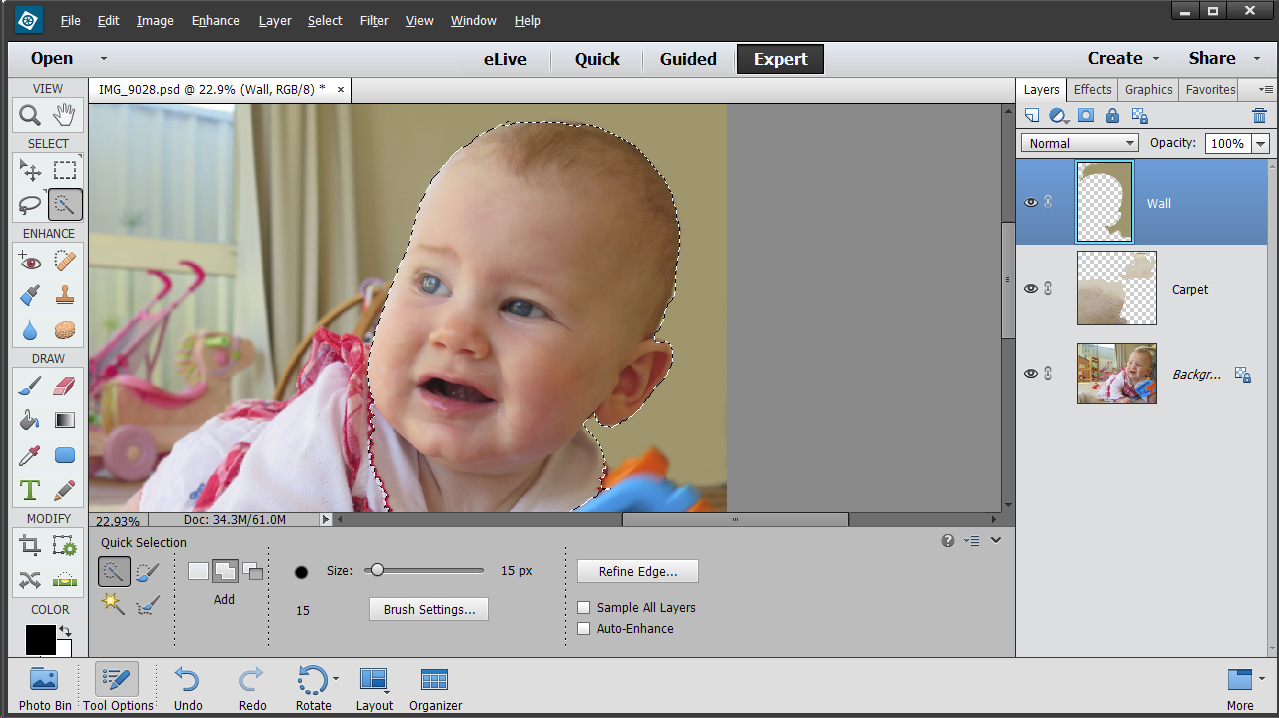Select the Lasso tool
Image resolution: width=1279 pixels, height=718 pixels.
[30, 205]
